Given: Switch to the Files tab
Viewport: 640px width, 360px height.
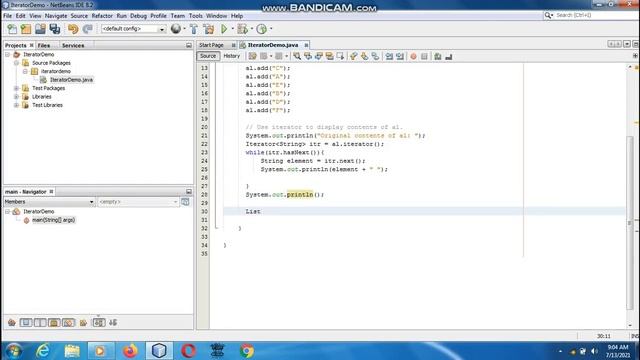Looking at the screenshot, I should pos(44,45).
